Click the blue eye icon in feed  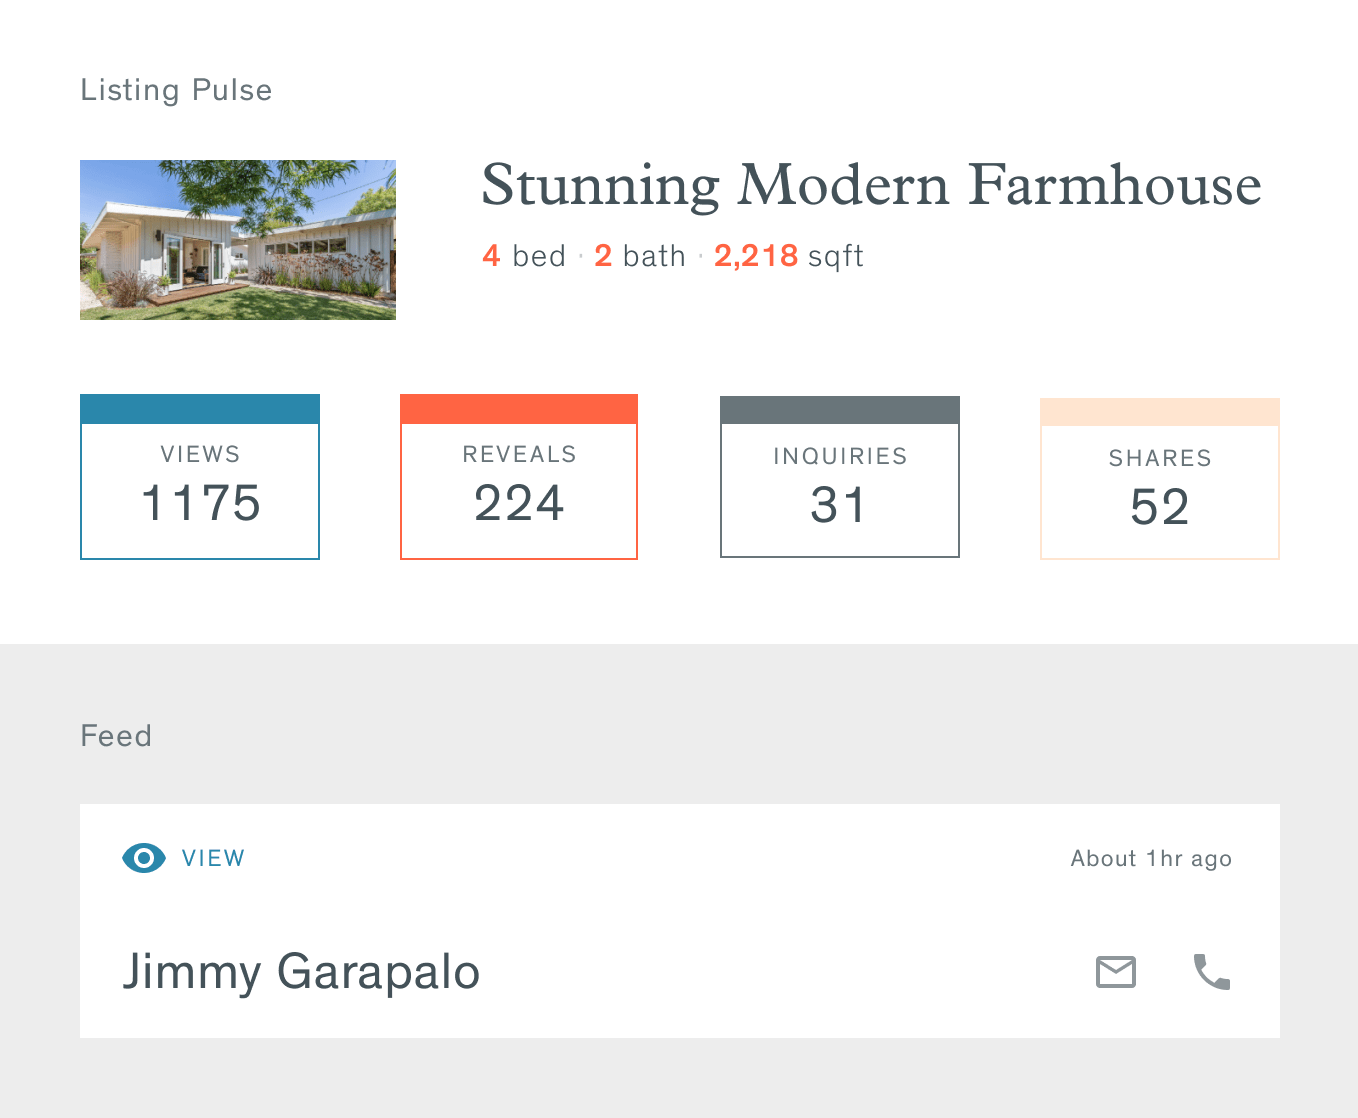144,858
